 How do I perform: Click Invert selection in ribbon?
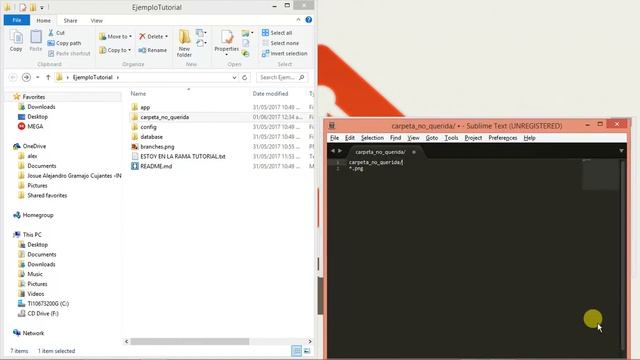point(284,53)
